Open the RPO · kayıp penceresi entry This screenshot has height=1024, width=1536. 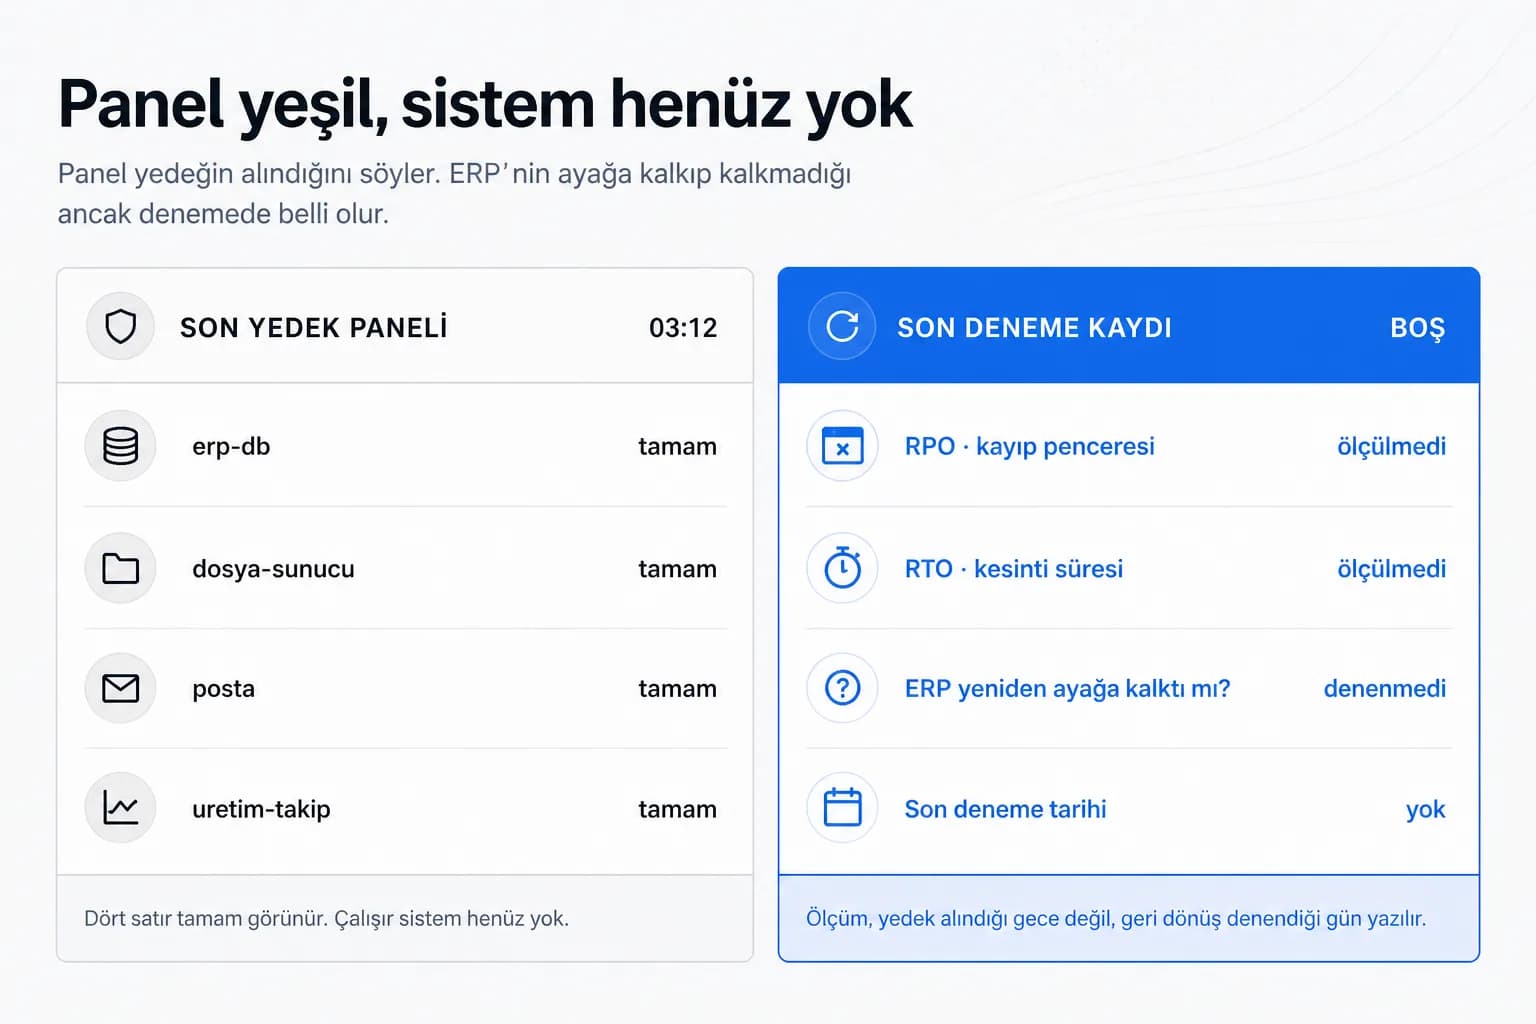[x=1029, y=446]
